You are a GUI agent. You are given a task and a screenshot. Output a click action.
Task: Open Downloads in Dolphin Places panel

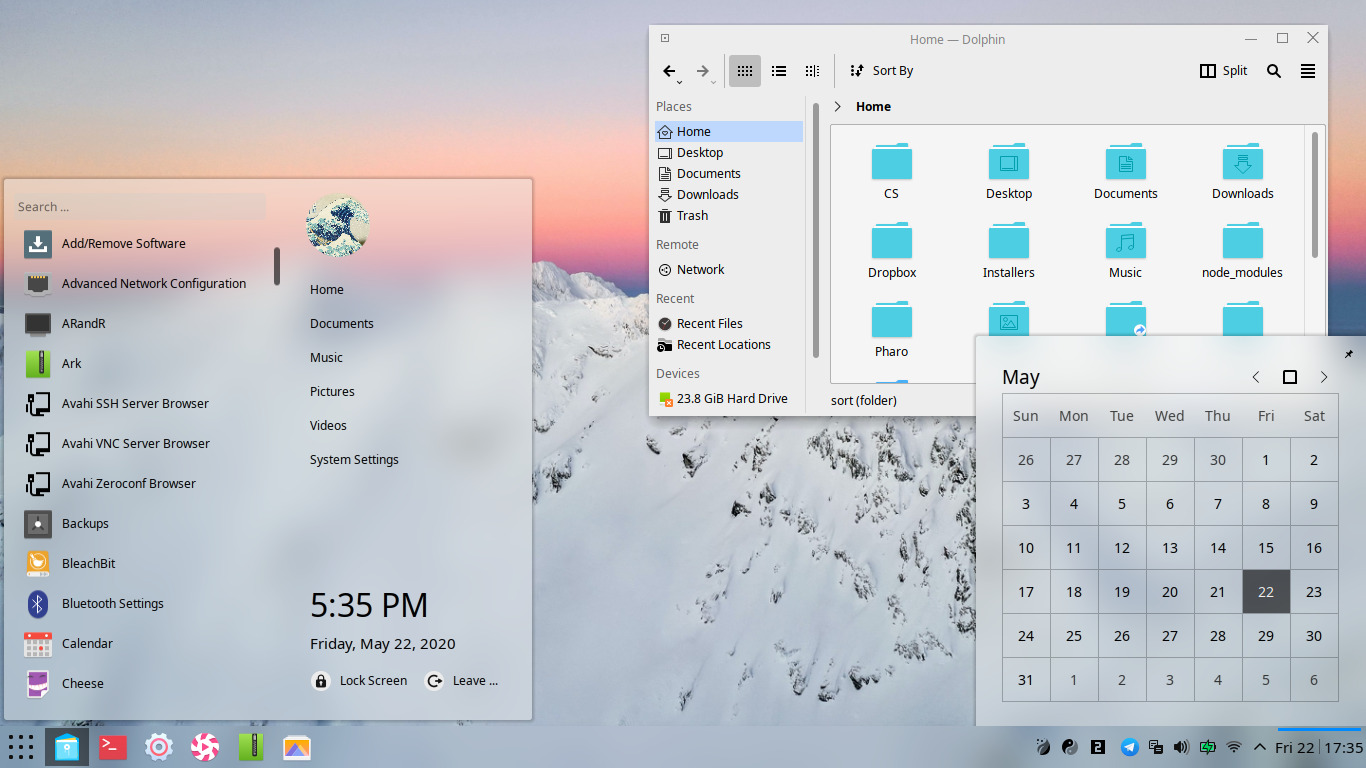(729, 194)
